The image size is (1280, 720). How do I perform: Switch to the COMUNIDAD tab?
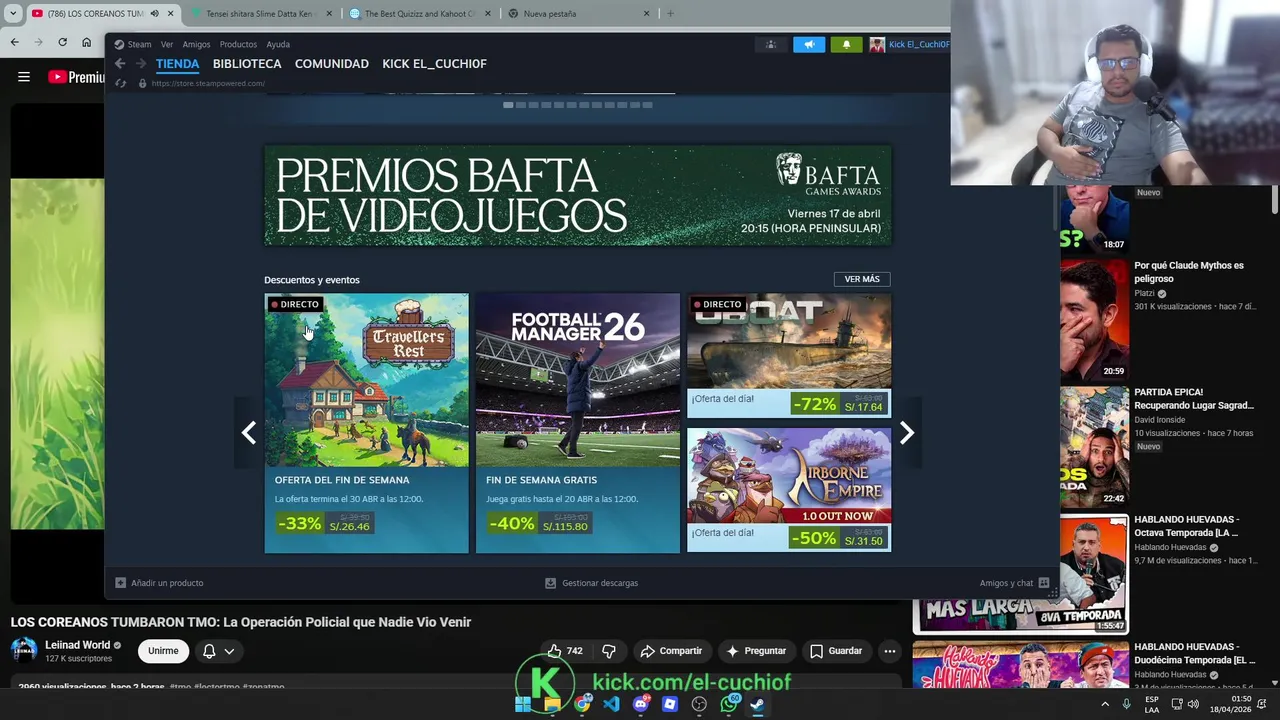332,64
